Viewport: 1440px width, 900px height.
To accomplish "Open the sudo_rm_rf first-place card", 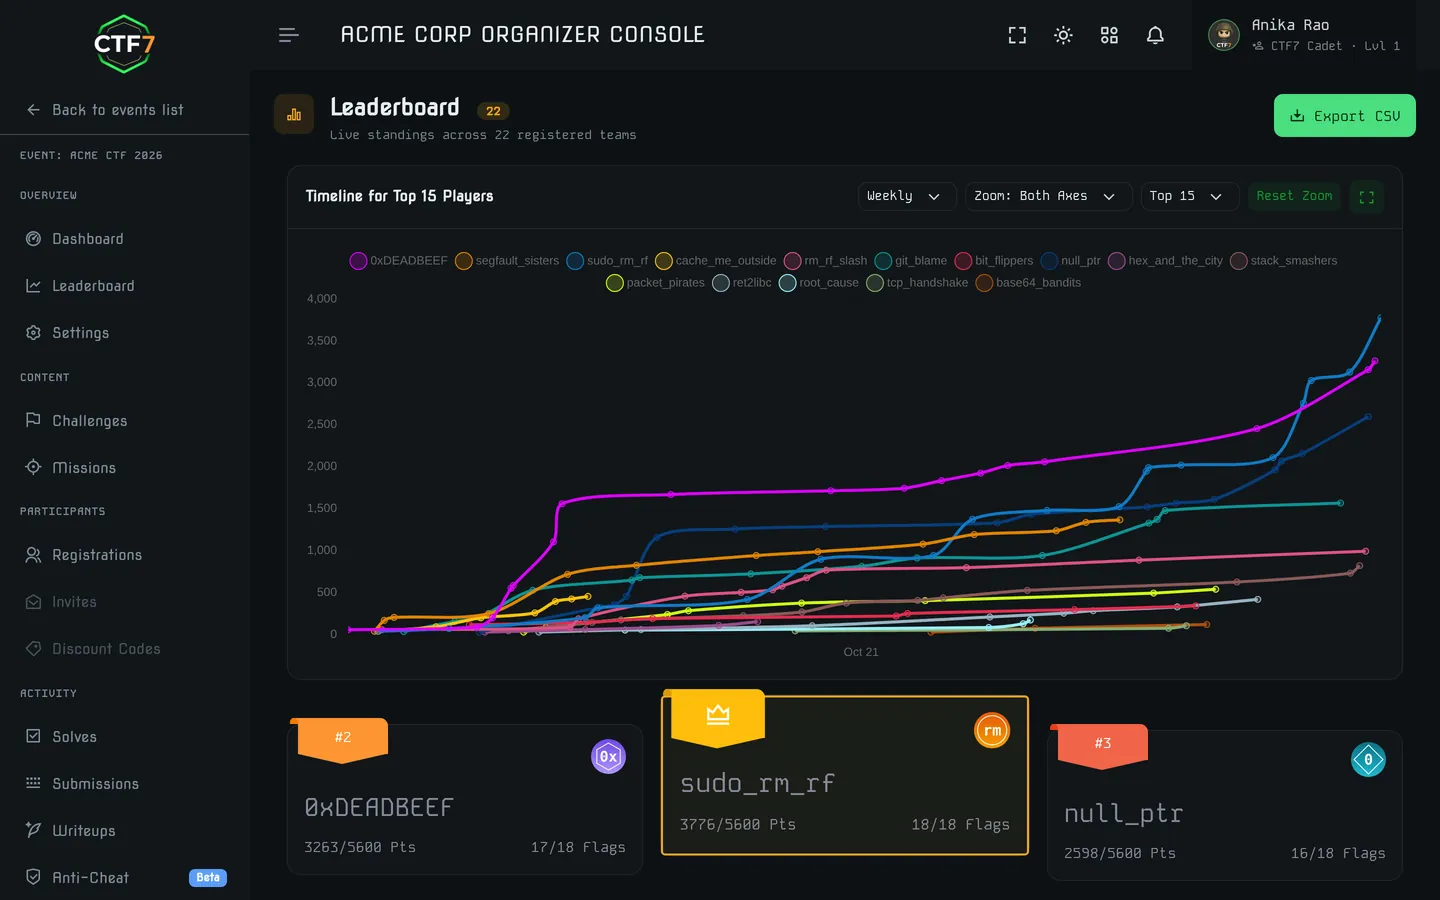I will pos(845,776).
